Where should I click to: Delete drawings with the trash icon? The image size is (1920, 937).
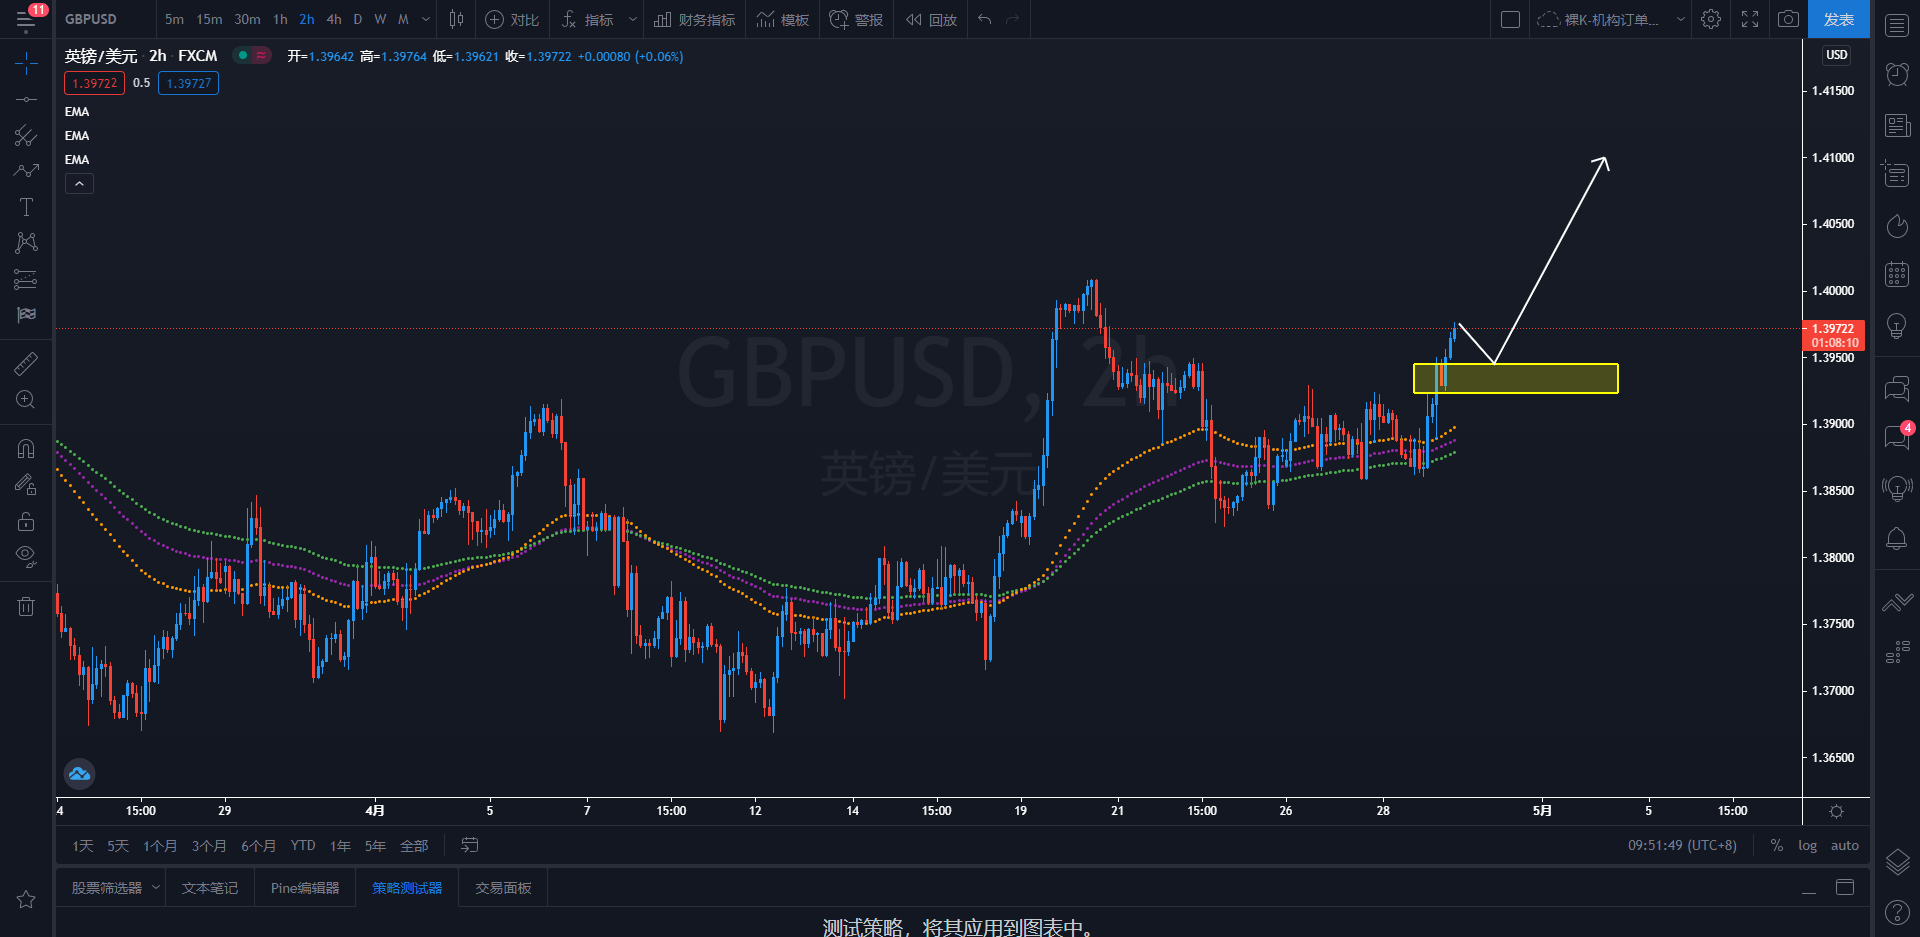(x=26, y=606)
